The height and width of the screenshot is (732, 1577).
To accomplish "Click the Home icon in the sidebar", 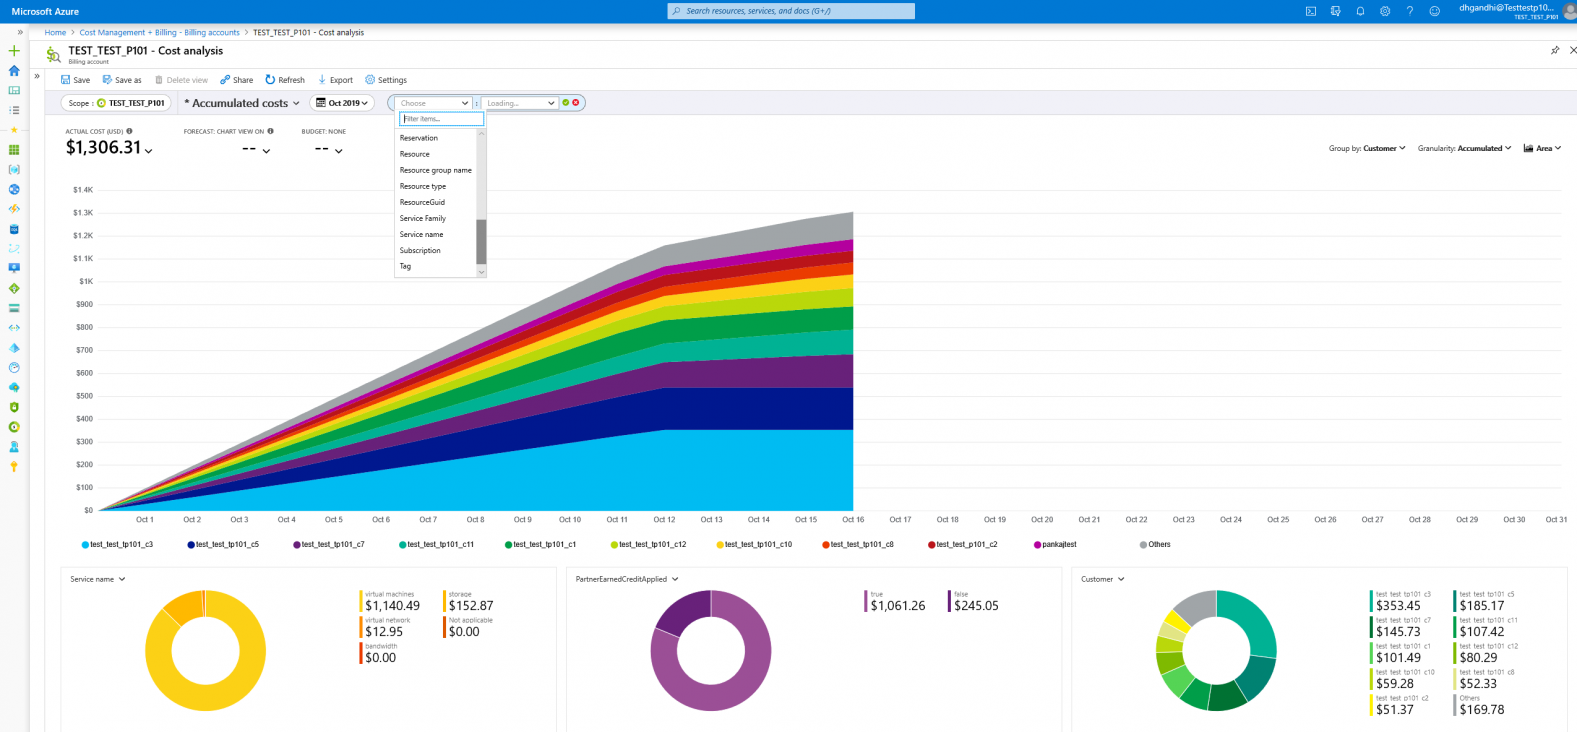I will [14, 70].
